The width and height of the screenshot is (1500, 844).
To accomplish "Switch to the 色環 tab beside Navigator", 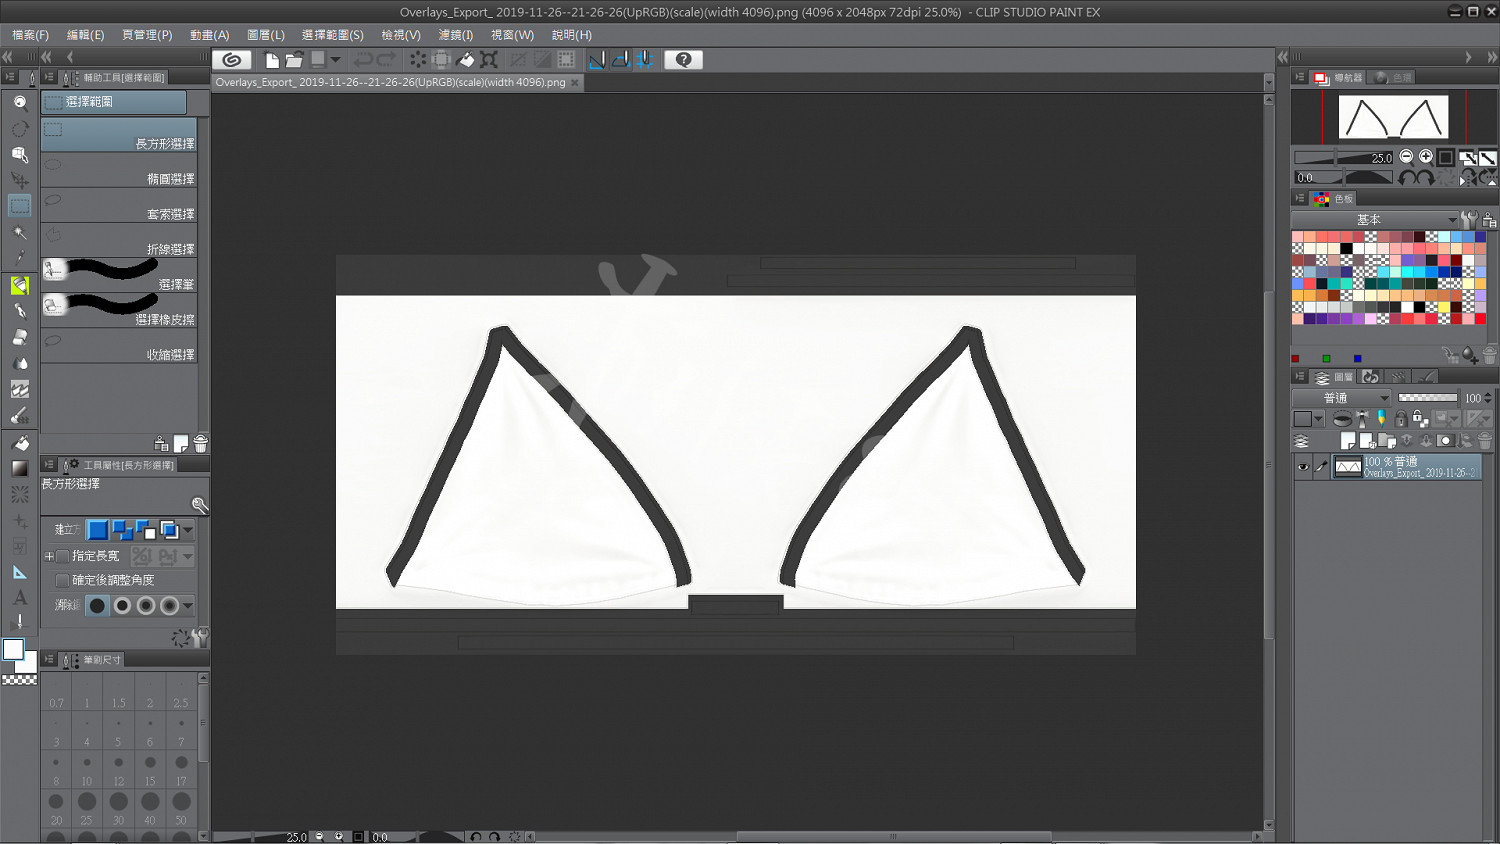I will coord(1393,78).
